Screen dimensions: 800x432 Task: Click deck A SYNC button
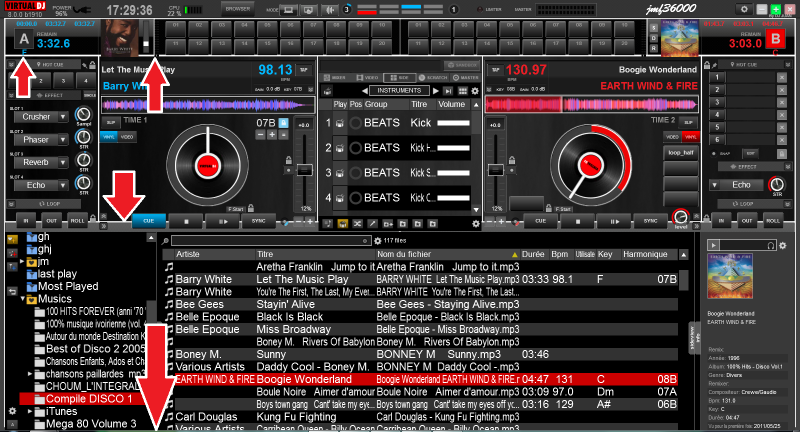pos(259,221)
